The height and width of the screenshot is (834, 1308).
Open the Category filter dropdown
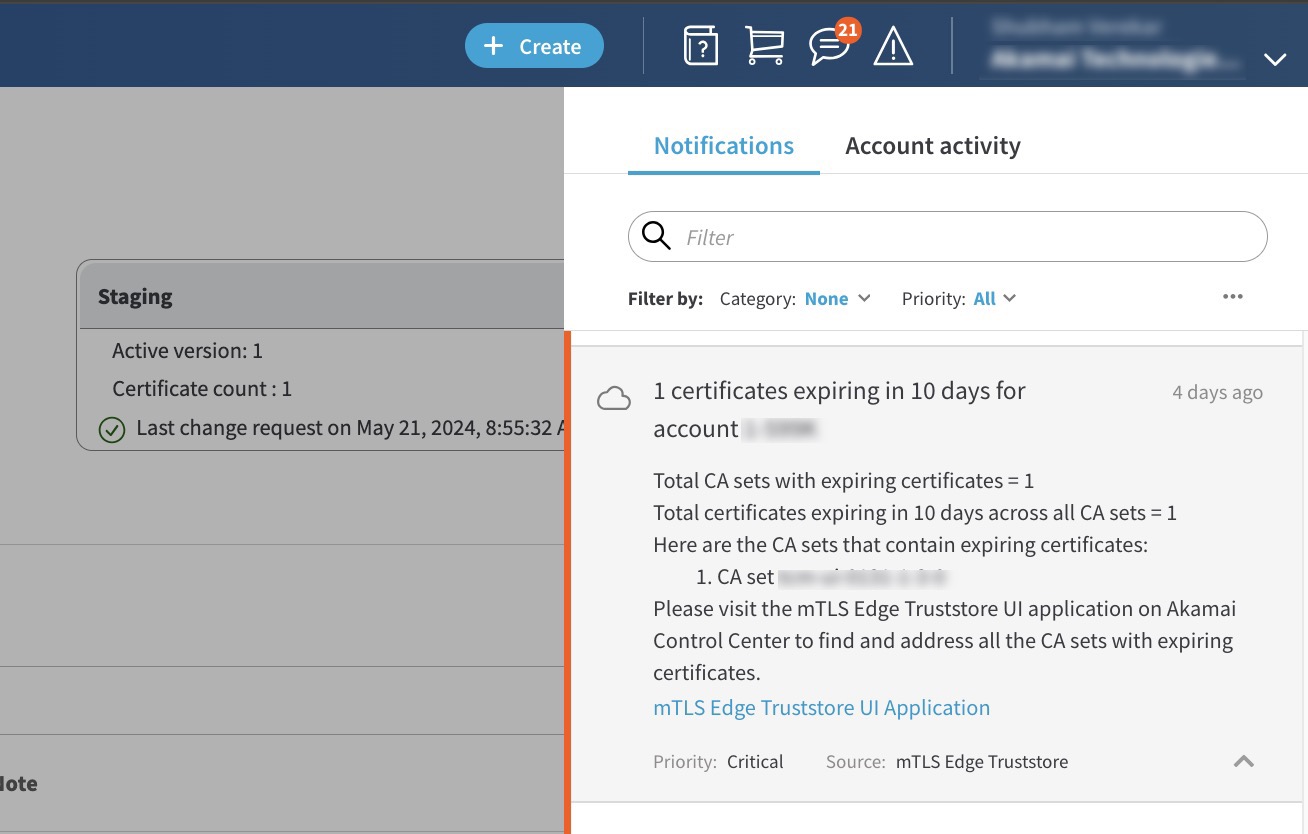tap(837, 299)
